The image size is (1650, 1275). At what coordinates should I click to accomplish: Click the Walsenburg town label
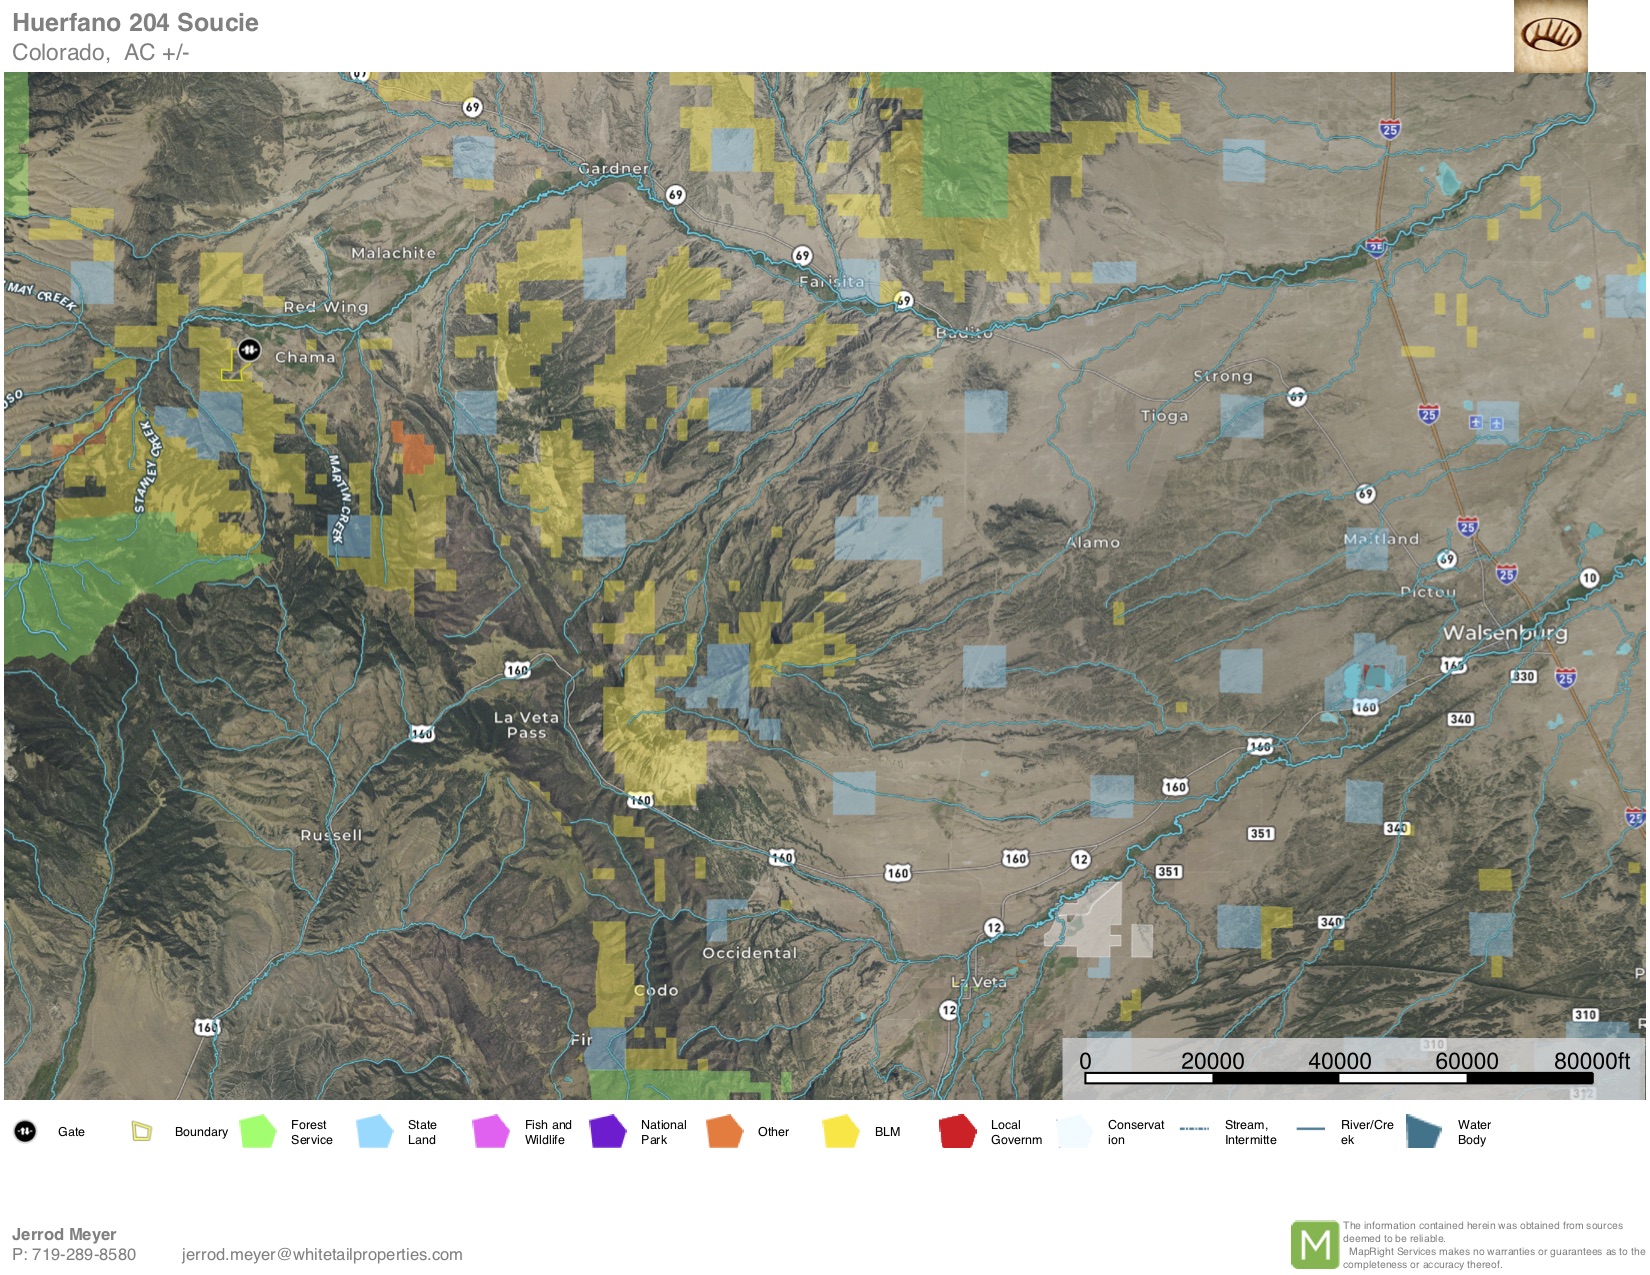pos(1504,633)
